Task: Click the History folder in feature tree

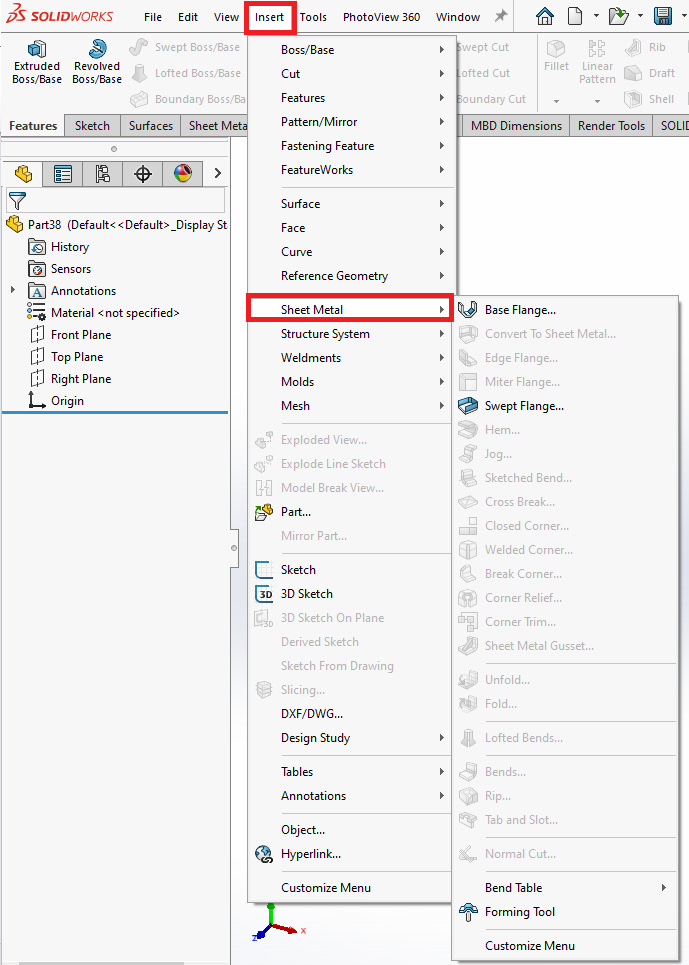Action: click(x=58, y=247)
